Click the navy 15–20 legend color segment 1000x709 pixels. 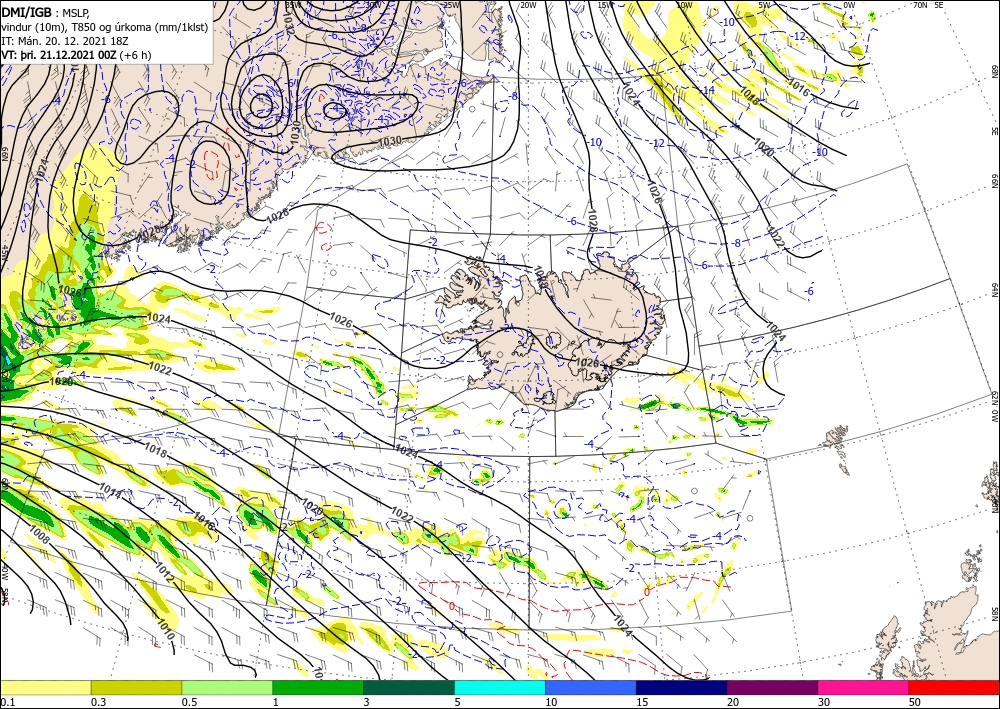682,687
